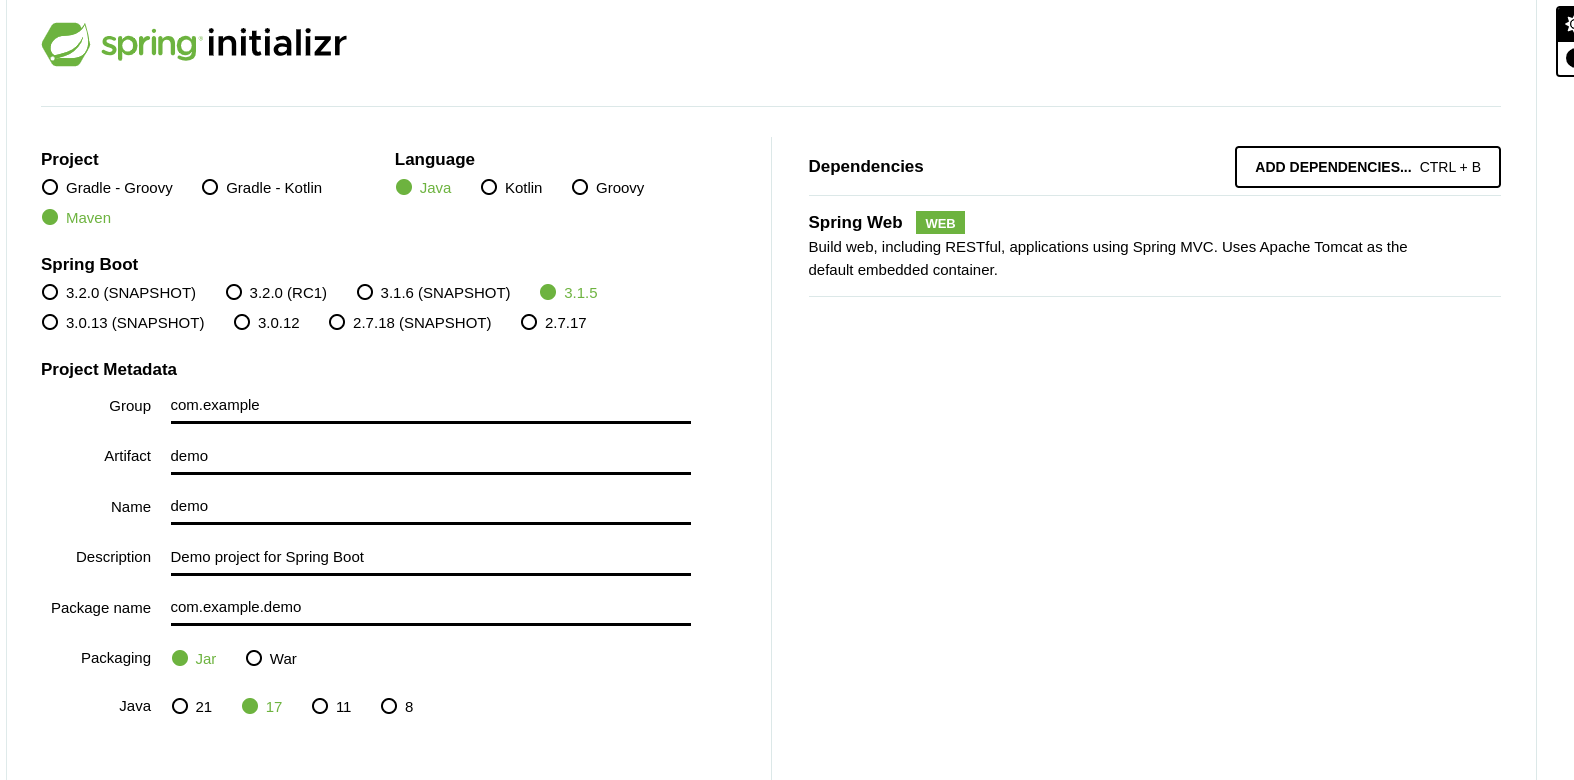Choose Groovy as the language

[580, 188]
